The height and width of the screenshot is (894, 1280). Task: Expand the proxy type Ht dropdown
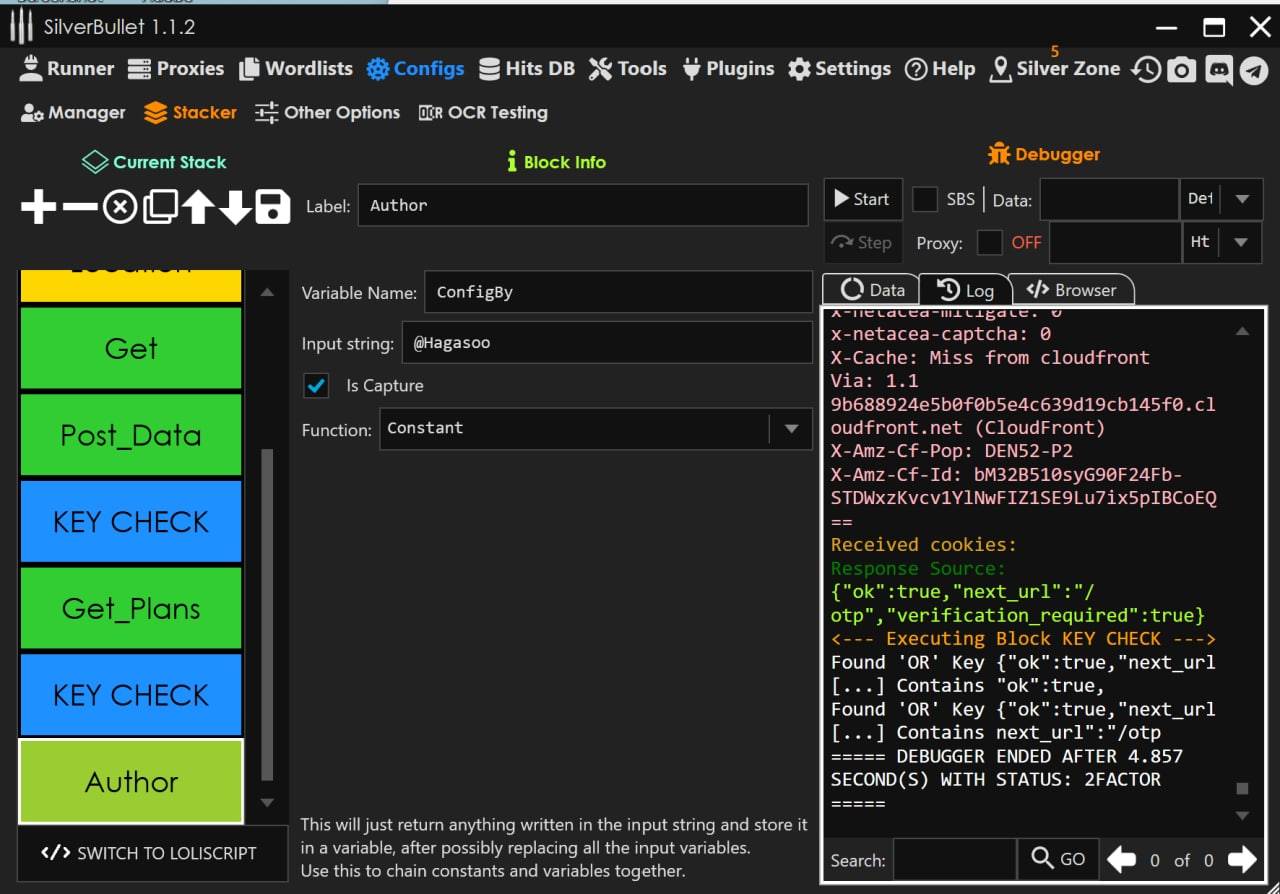coord(1242,242)
